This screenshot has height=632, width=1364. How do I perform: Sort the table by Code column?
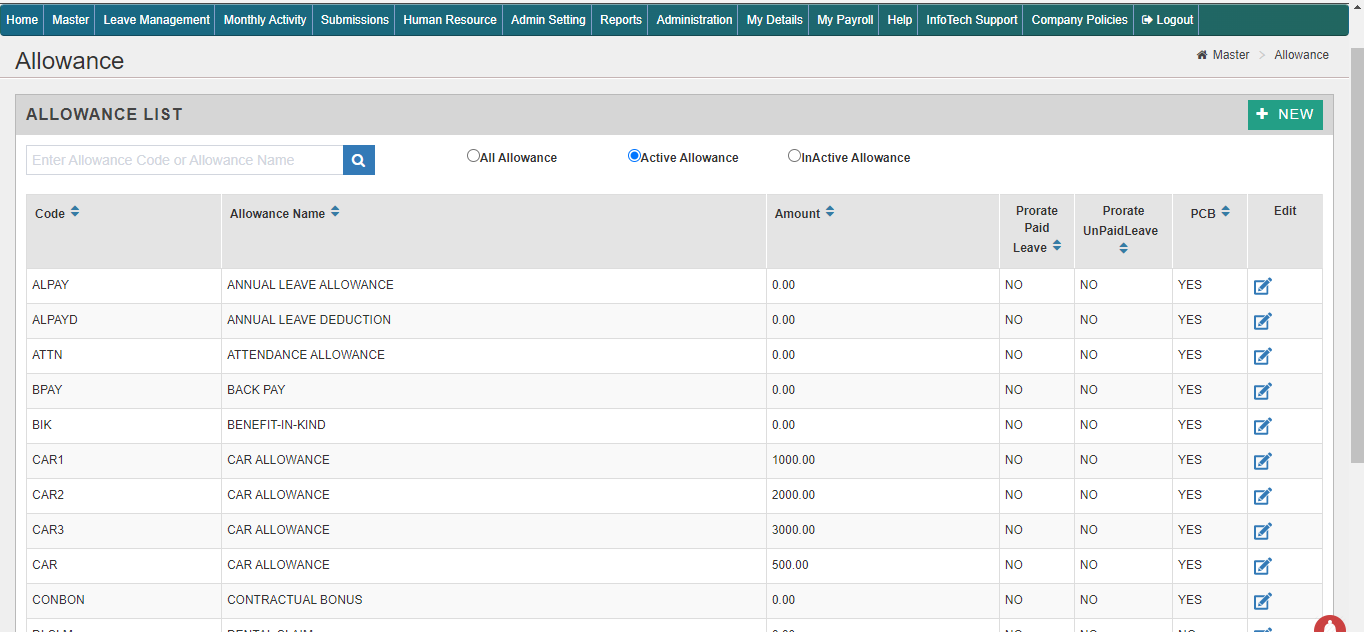[x=75, y=213]
